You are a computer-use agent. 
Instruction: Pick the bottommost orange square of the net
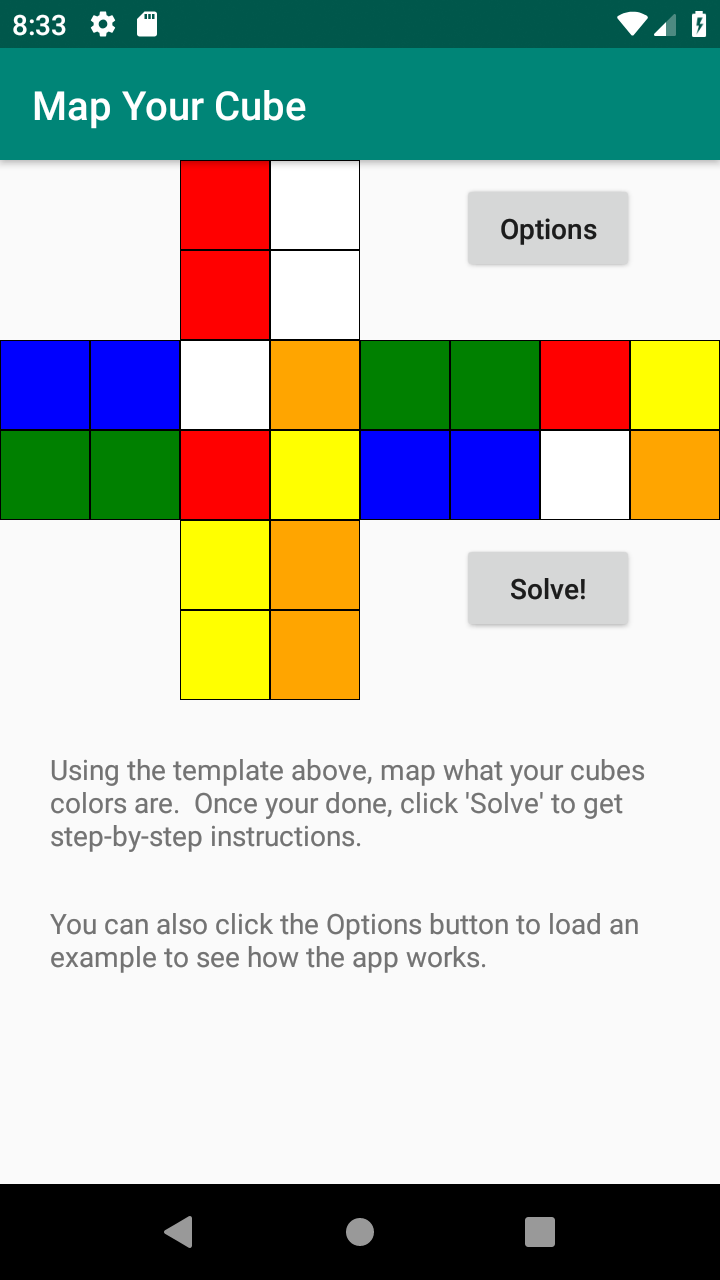[x=315, y=655]
